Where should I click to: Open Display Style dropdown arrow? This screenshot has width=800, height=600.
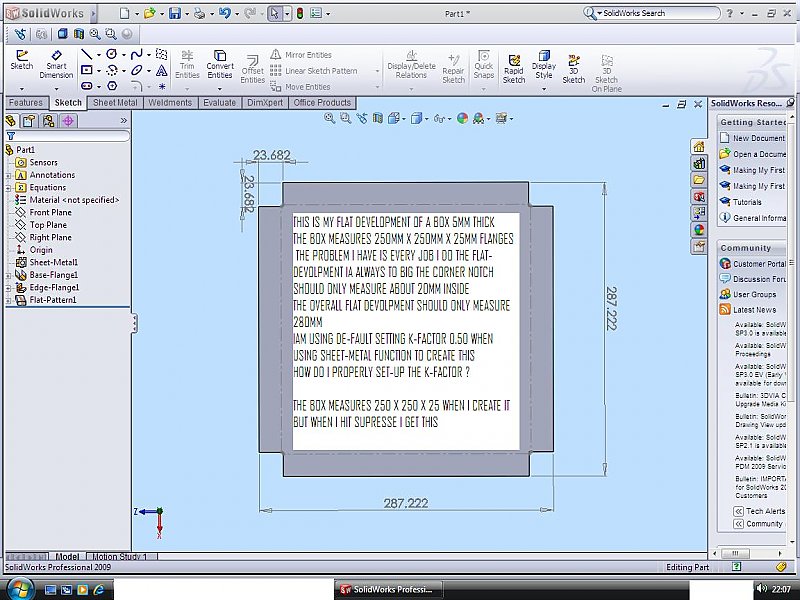point(544,89)
